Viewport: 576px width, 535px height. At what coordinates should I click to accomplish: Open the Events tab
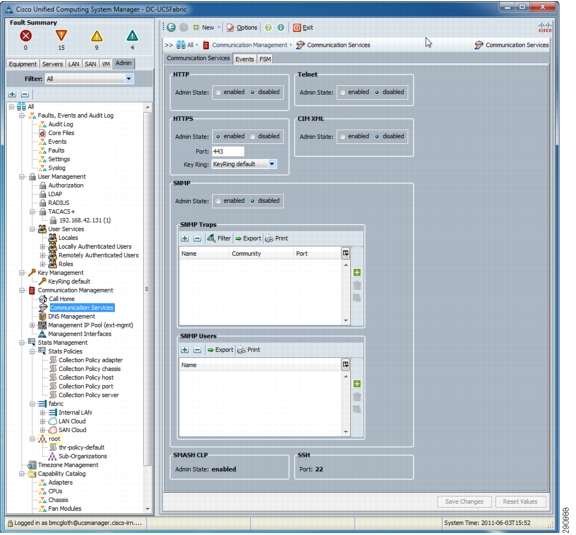point(245,59)
